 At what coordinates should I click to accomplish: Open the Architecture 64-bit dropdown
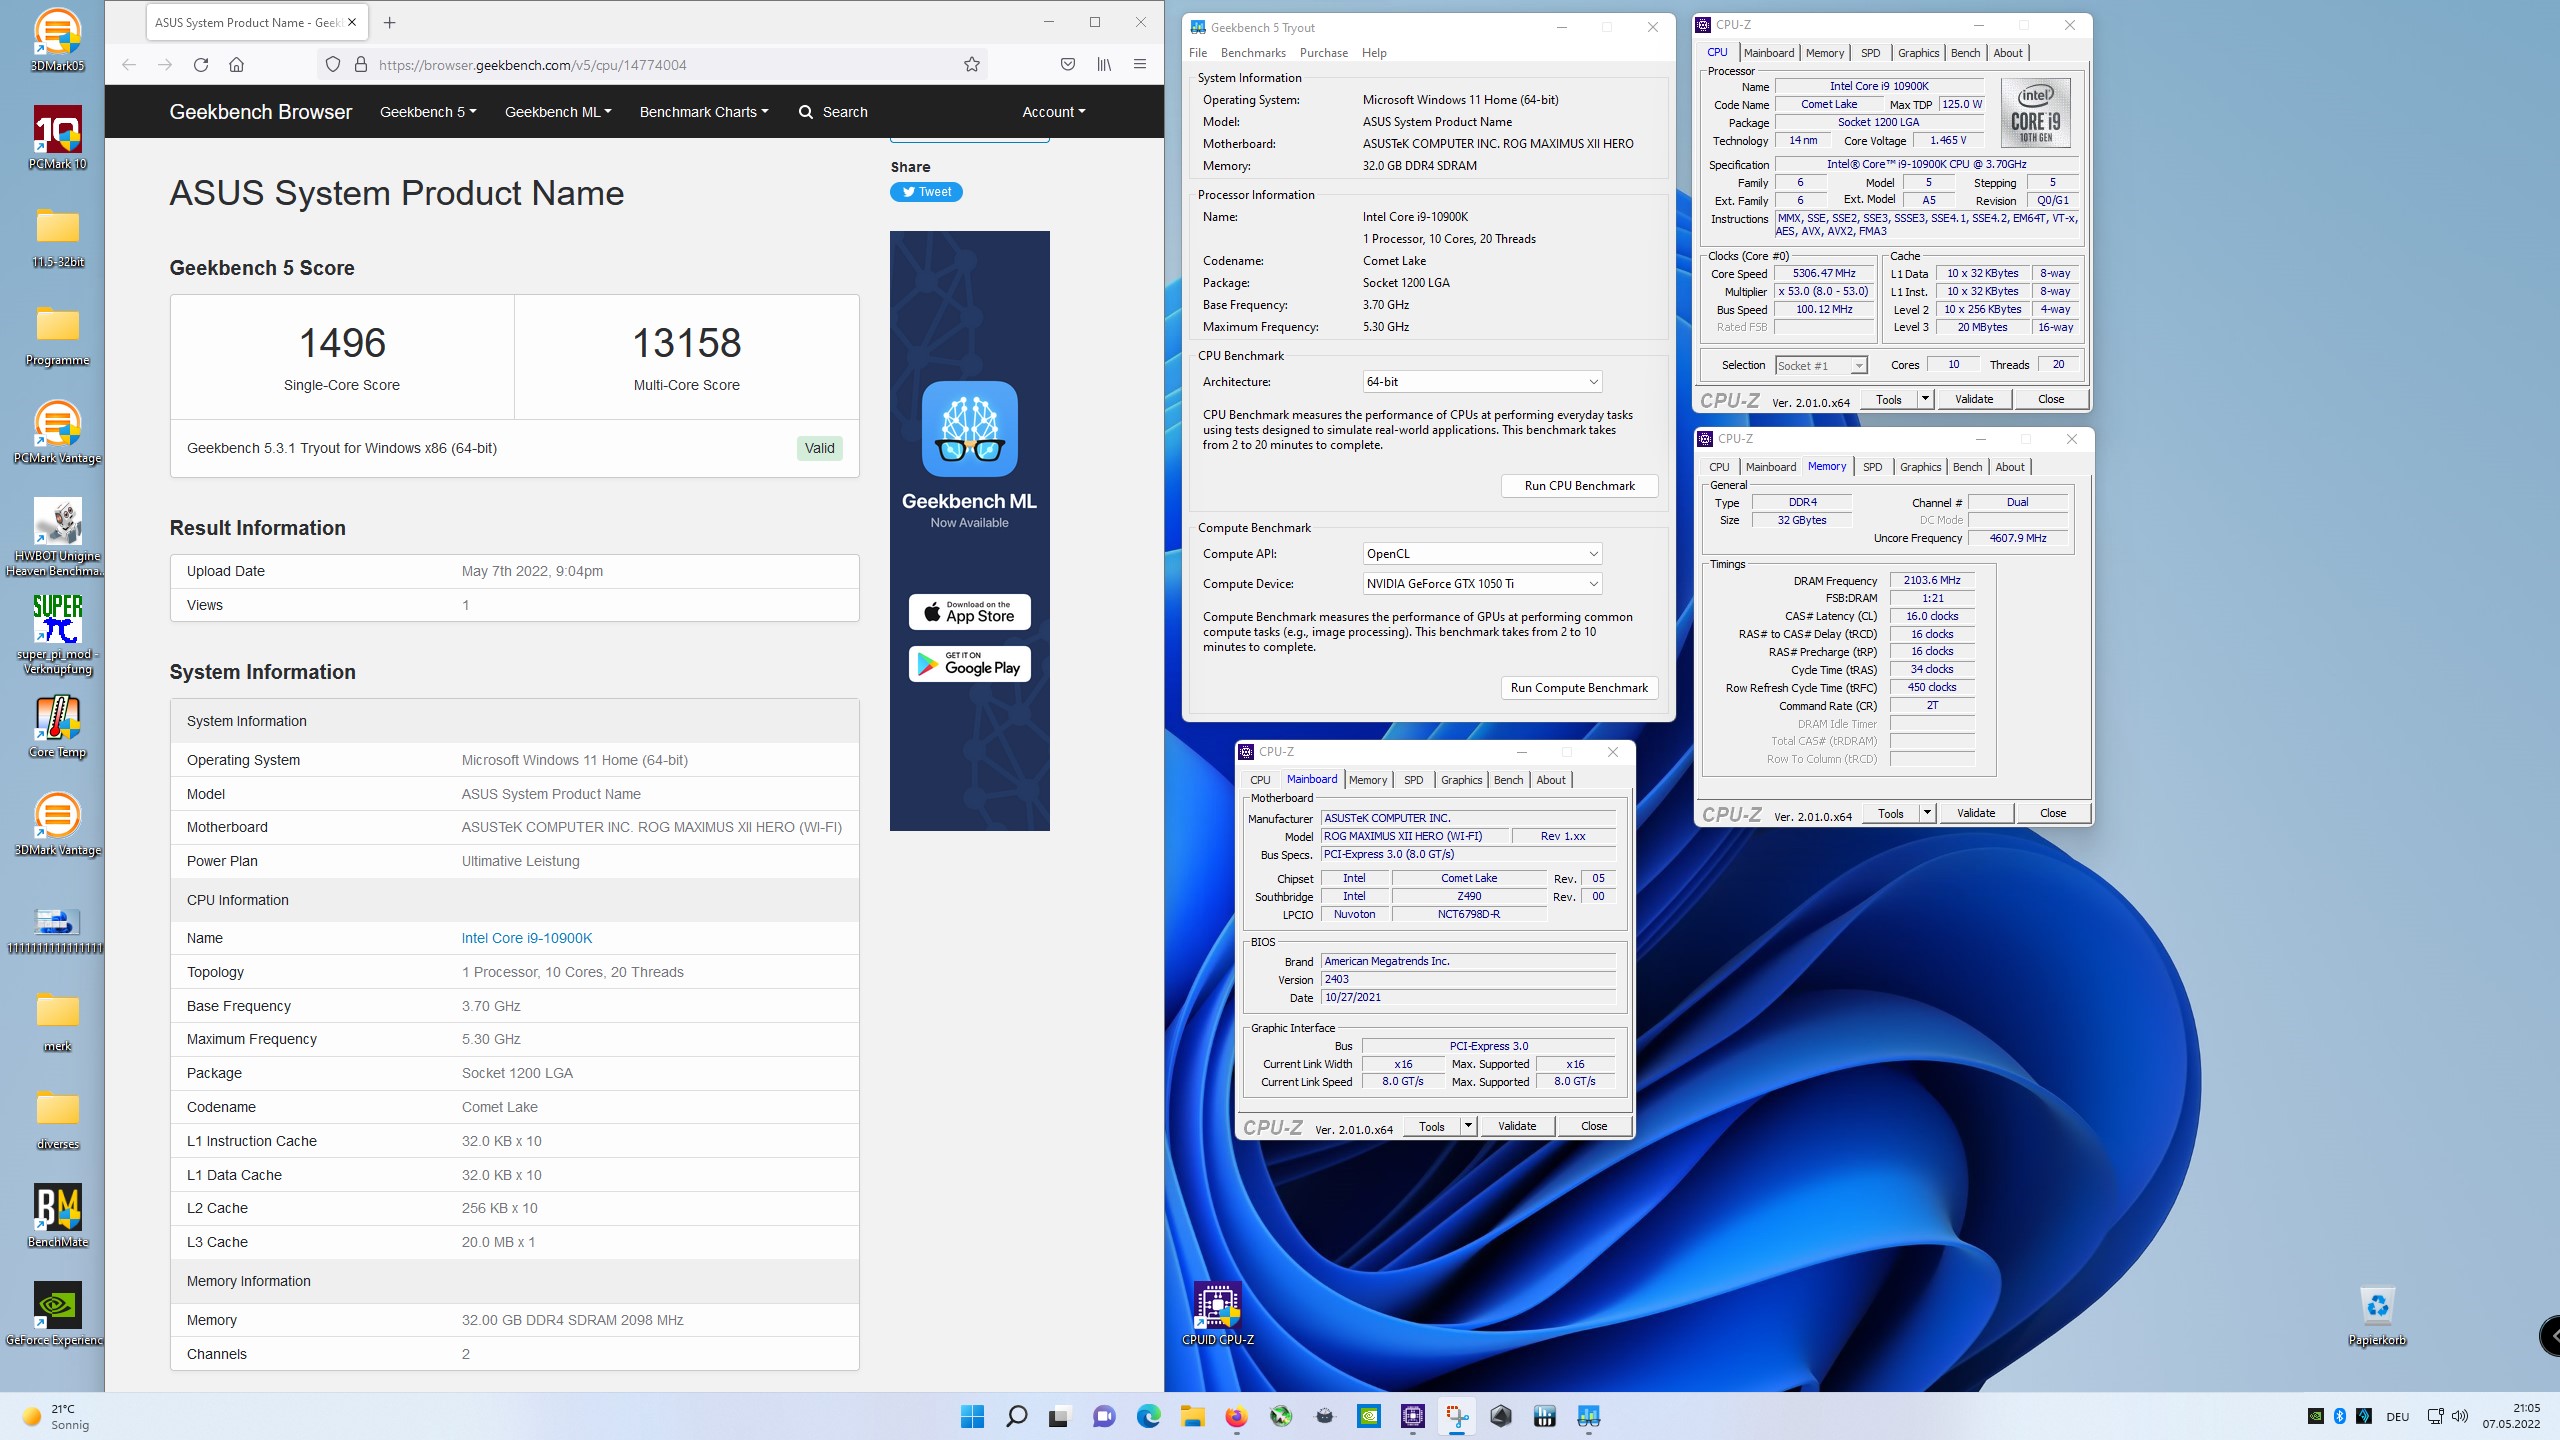point(1482,382)
